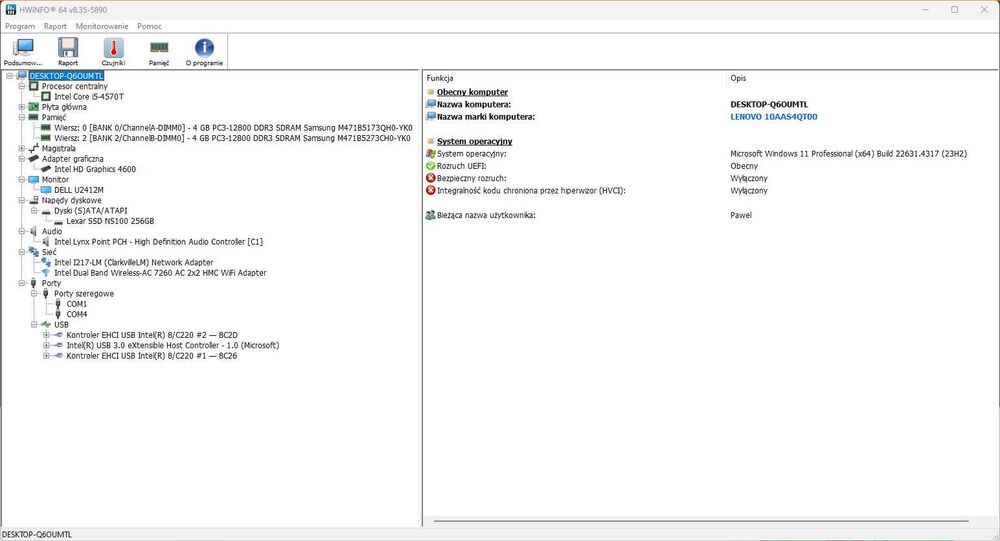Open the Pamięć memory module toolbar icon
The height and width of the screenshot is (541, 1000).
(159, 47)
